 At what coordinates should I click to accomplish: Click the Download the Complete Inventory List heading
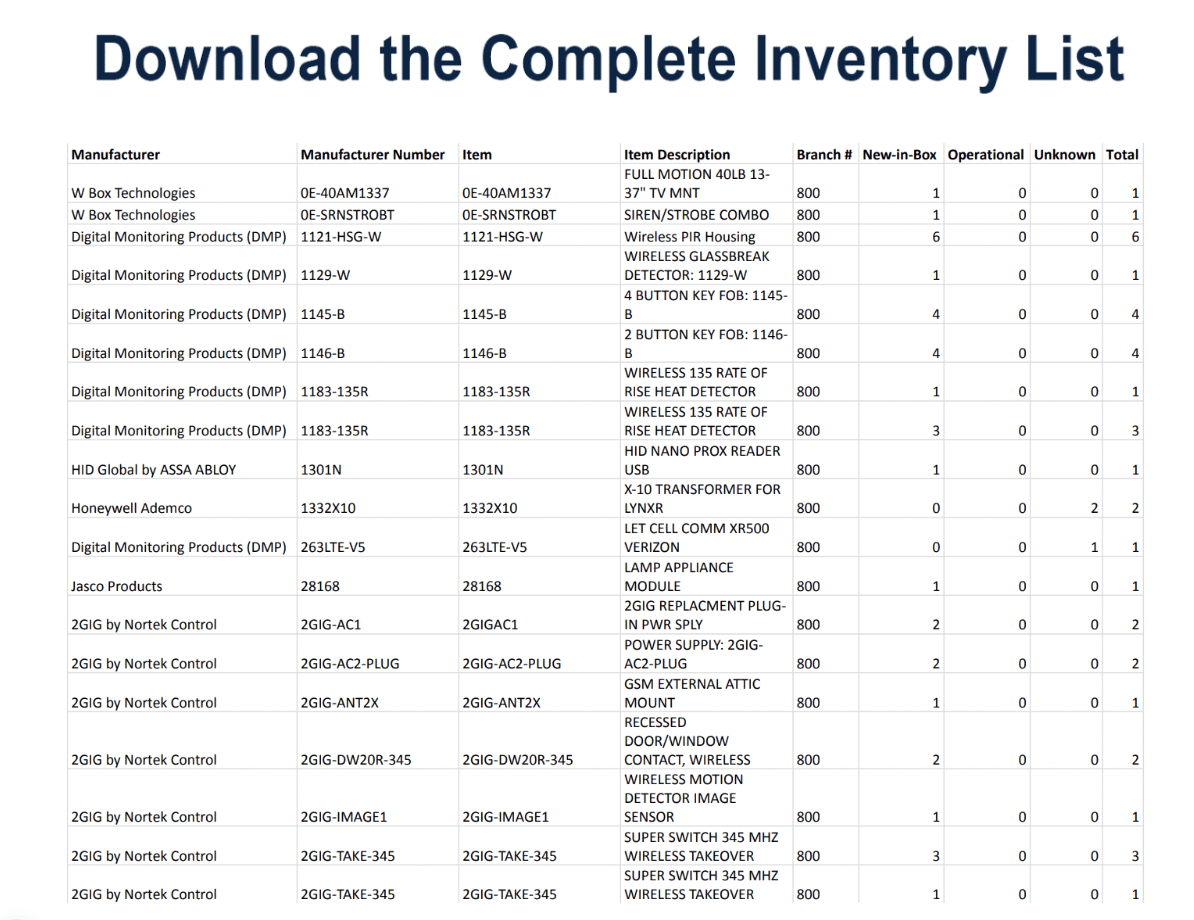[609, 59]
